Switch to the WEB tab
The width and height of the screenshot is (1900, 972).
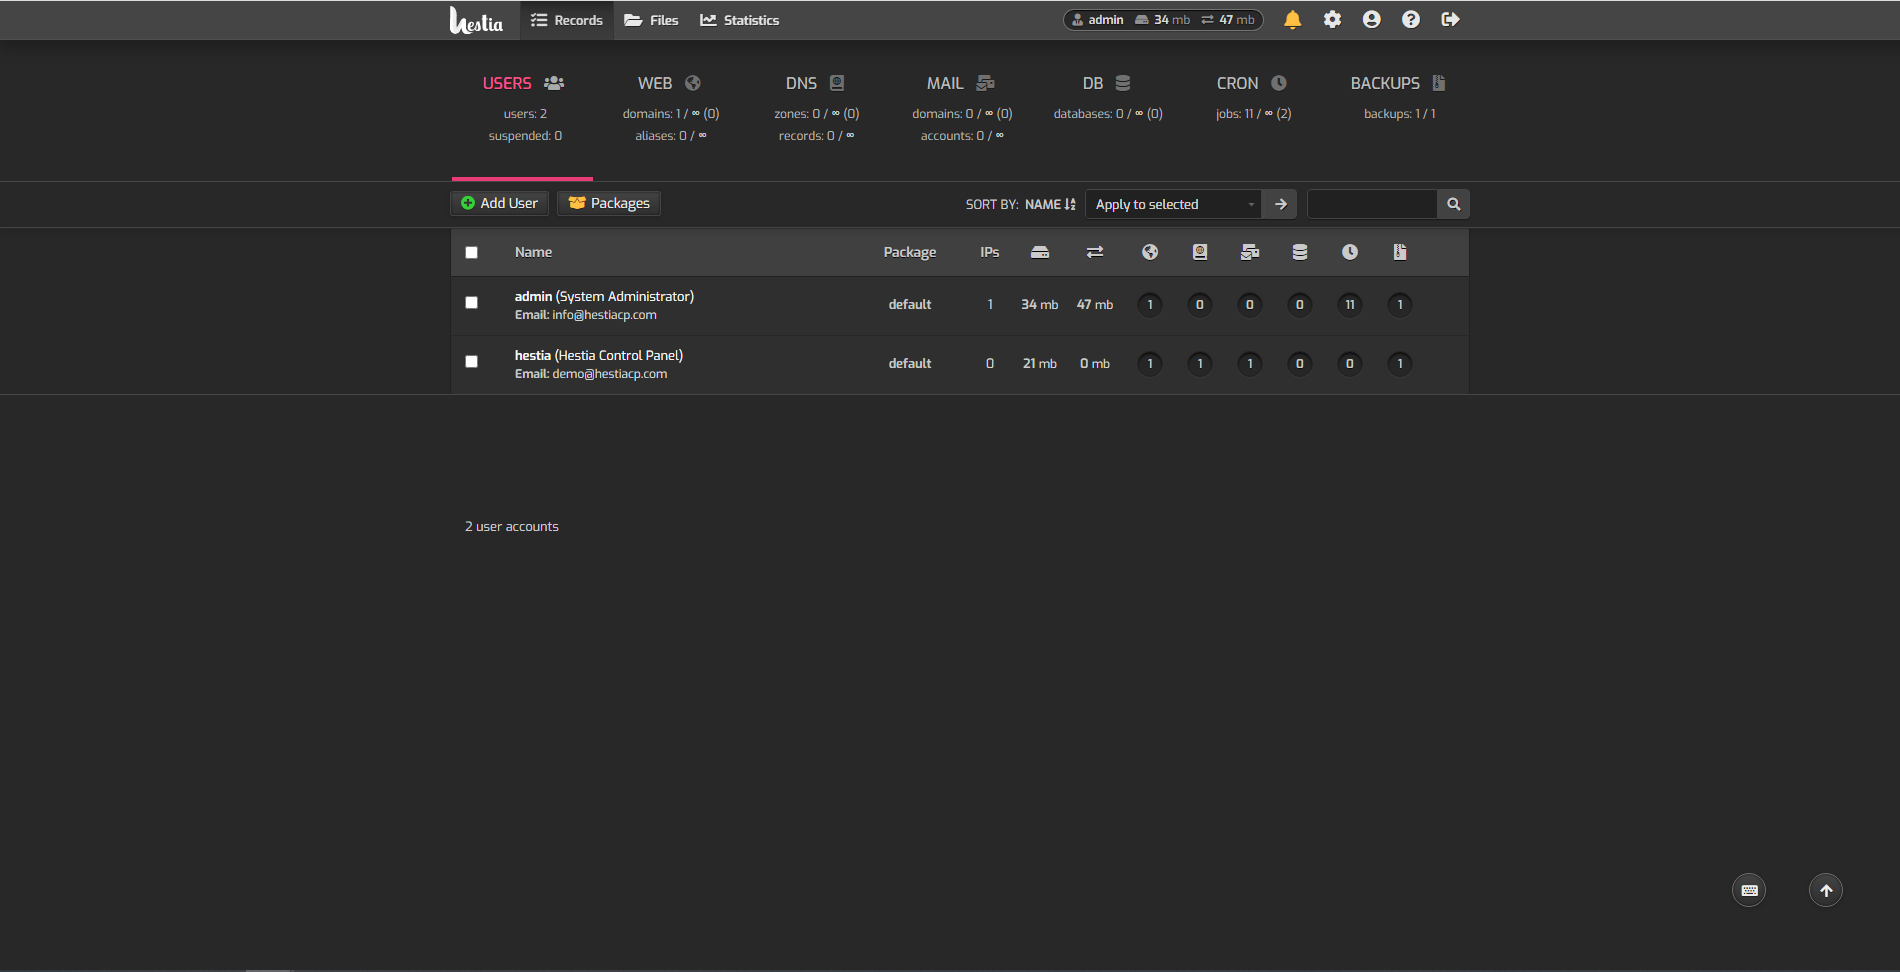[670, 109]
